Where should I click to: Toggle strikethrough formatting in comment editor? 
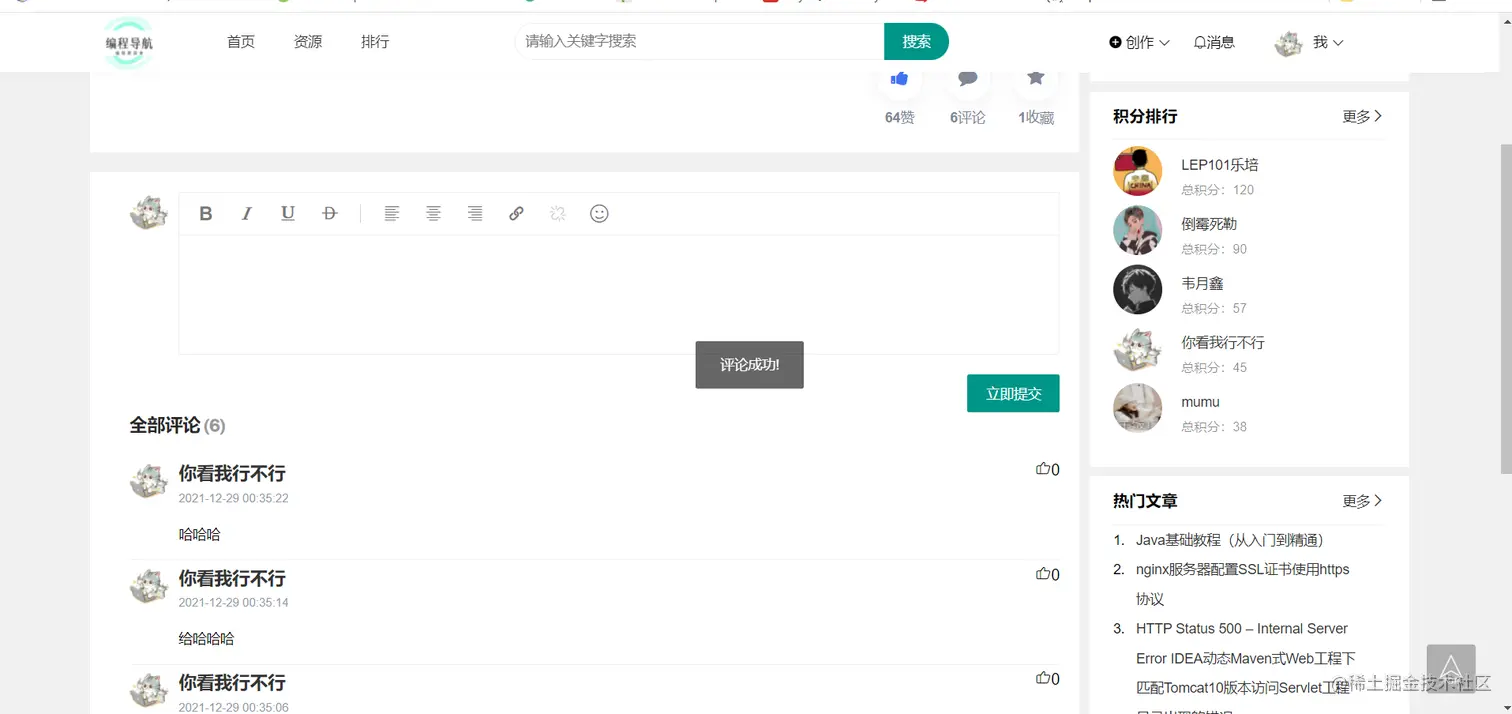(x=330, y=213)
